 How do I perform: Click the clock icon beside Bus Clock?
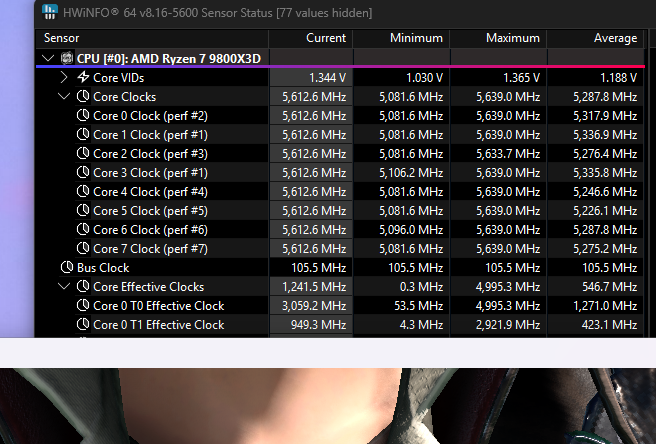tap(67, 268)
